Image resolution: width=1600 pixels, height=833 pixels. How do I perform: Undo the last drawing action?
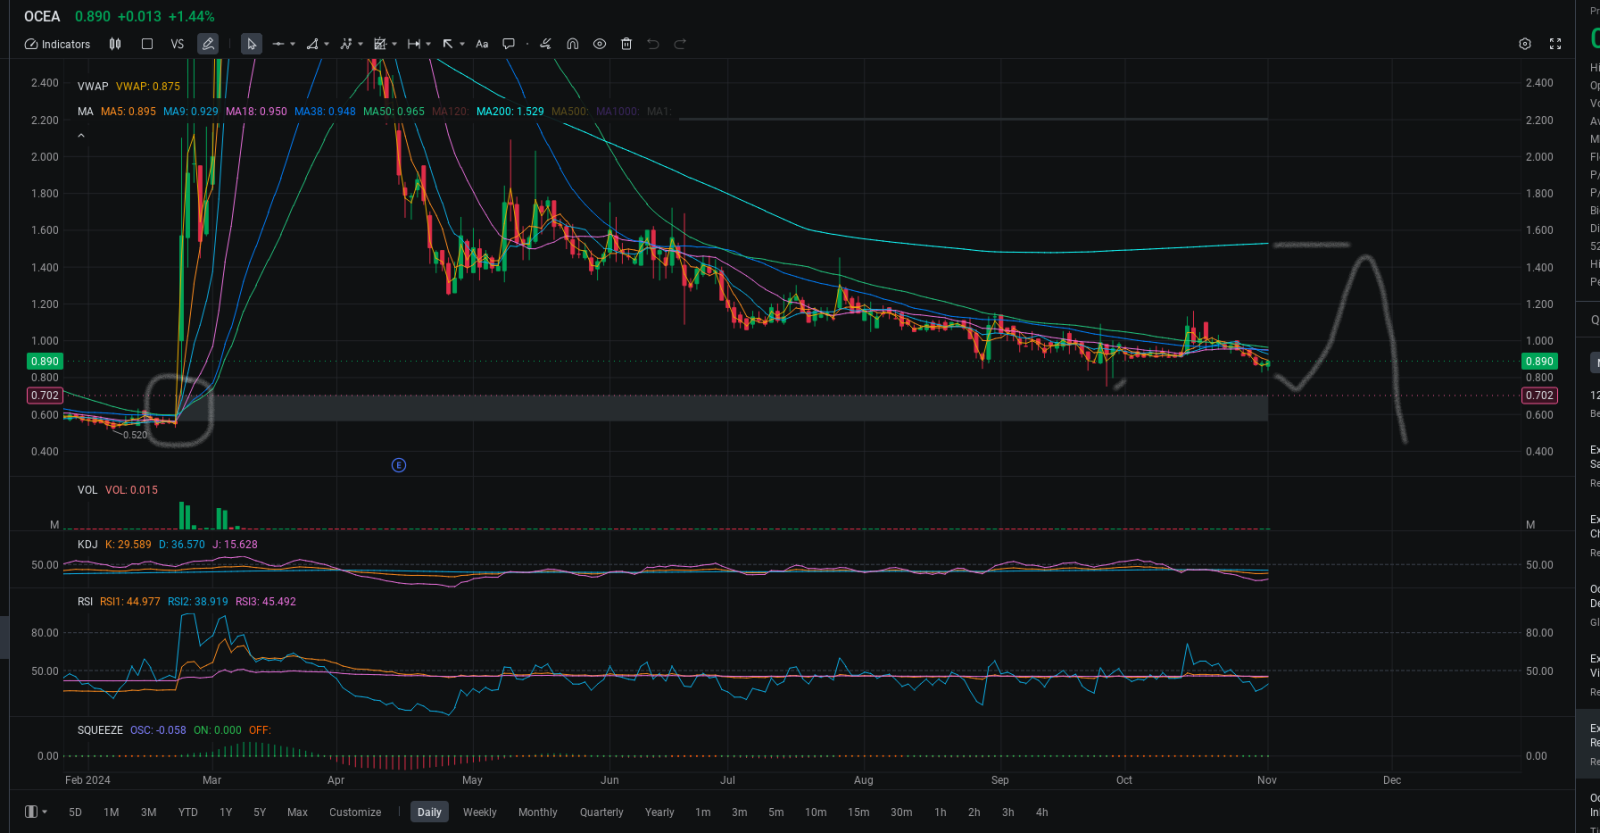tap(653, 44)
